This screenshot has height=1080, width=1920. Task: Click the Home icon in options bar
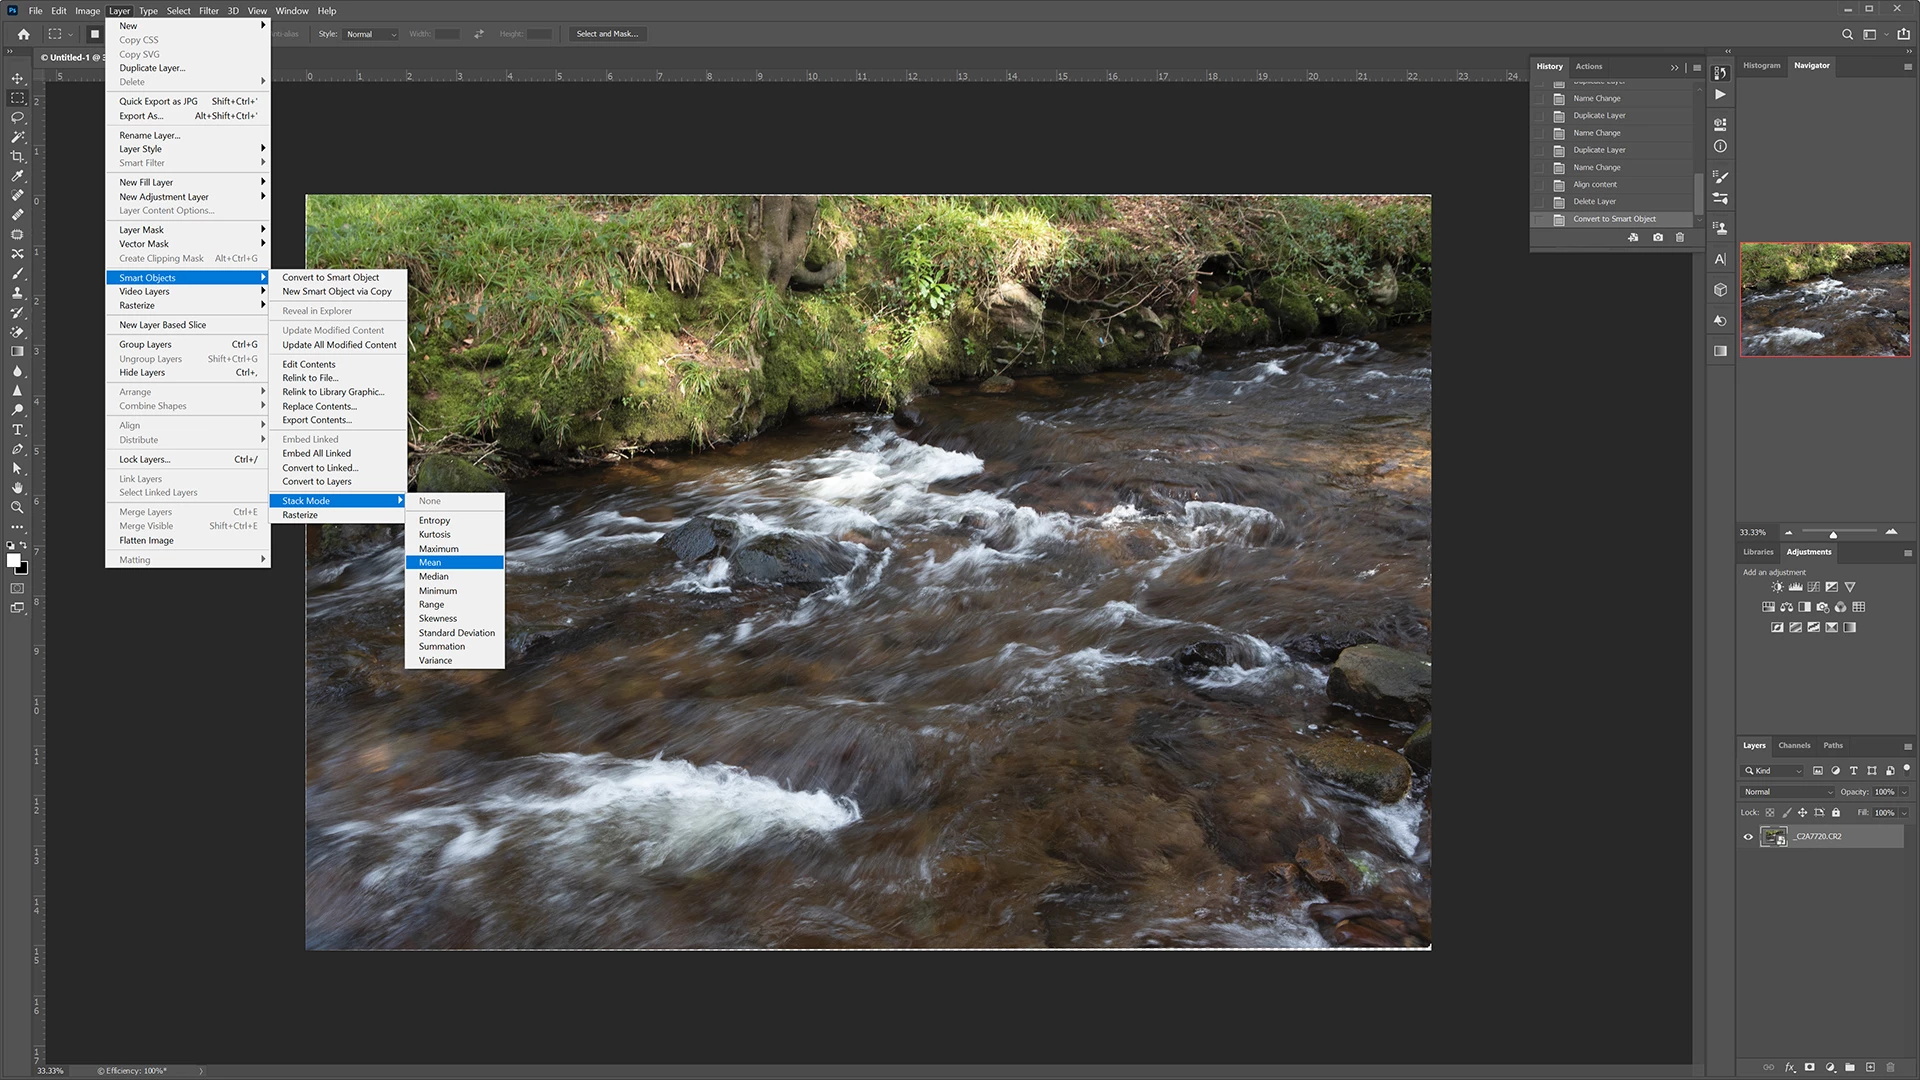[23, 34]
